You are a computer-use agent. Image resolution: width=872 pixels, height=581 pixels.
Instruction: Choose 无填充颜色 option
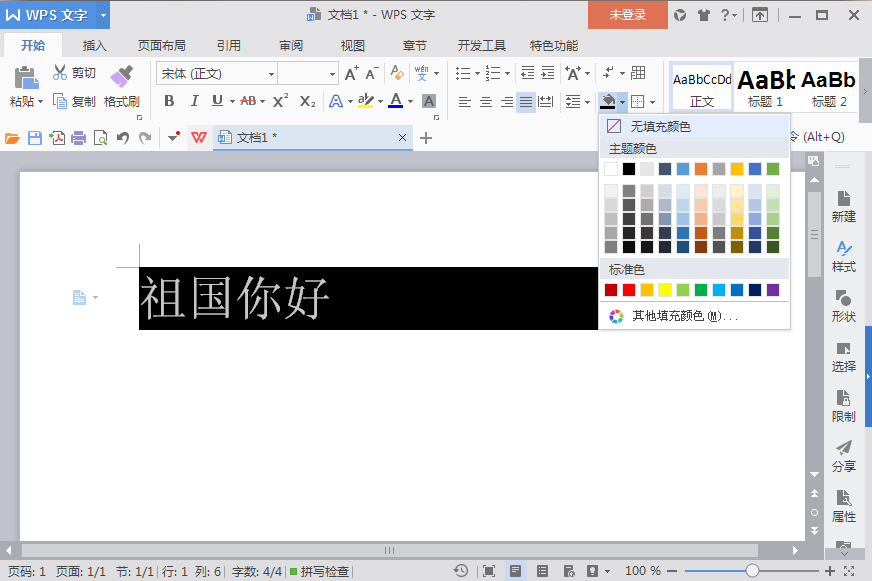click(x=695, y=126)
